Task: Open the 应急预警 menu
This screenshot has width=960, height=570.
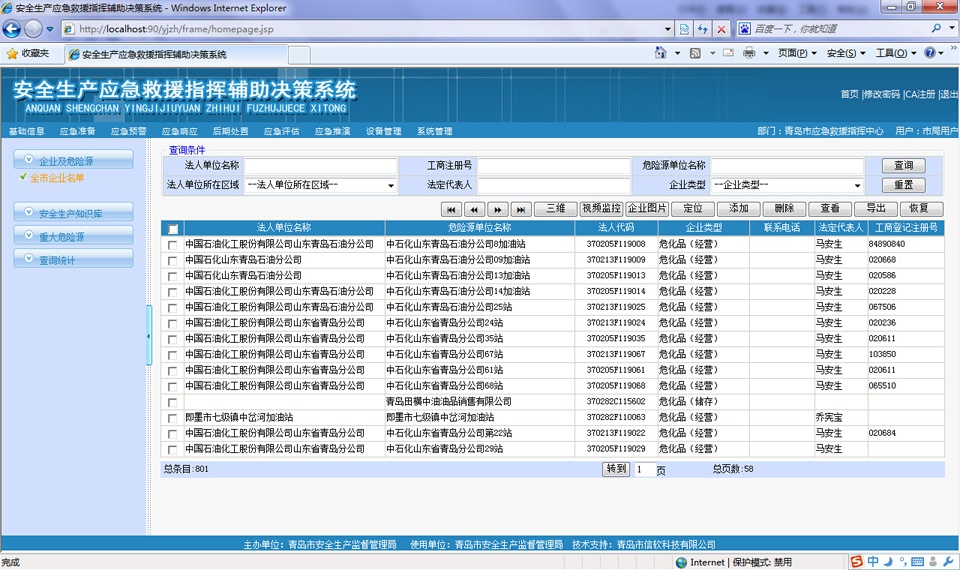Action: click(x=128, y=131)
